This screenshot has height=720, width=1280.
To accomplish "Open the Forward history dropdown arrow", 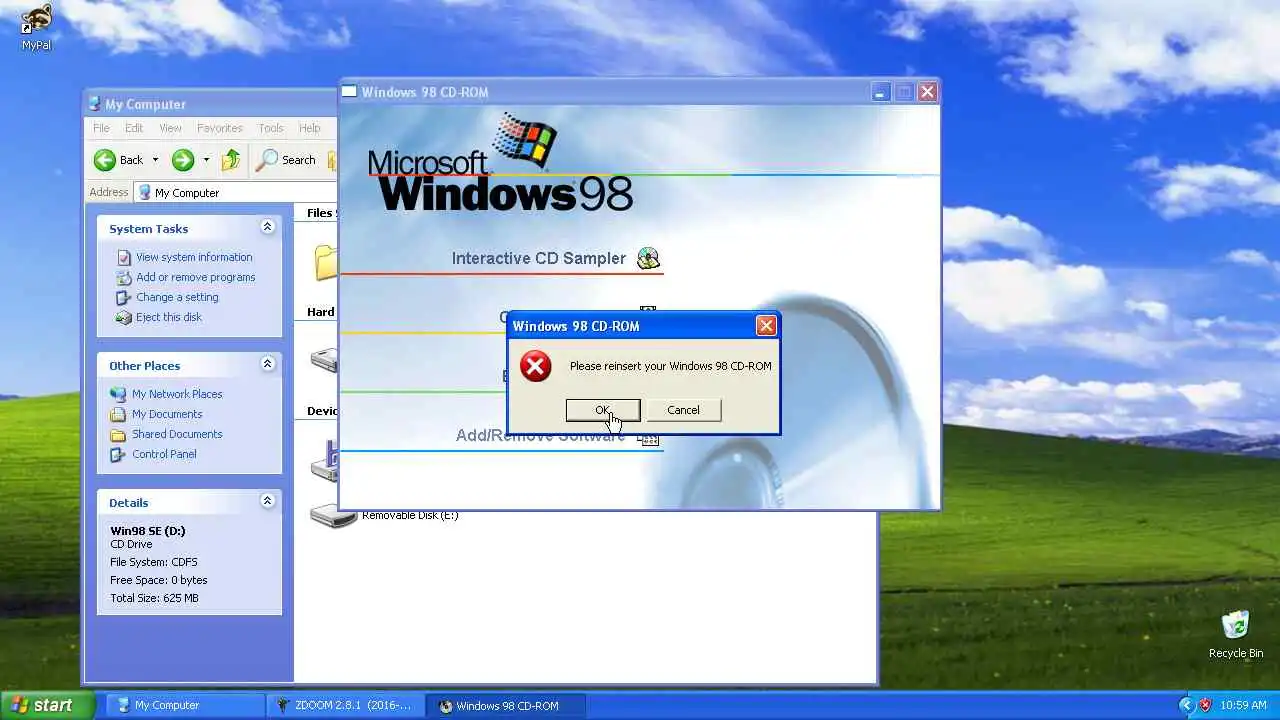I will coord(206,160).
